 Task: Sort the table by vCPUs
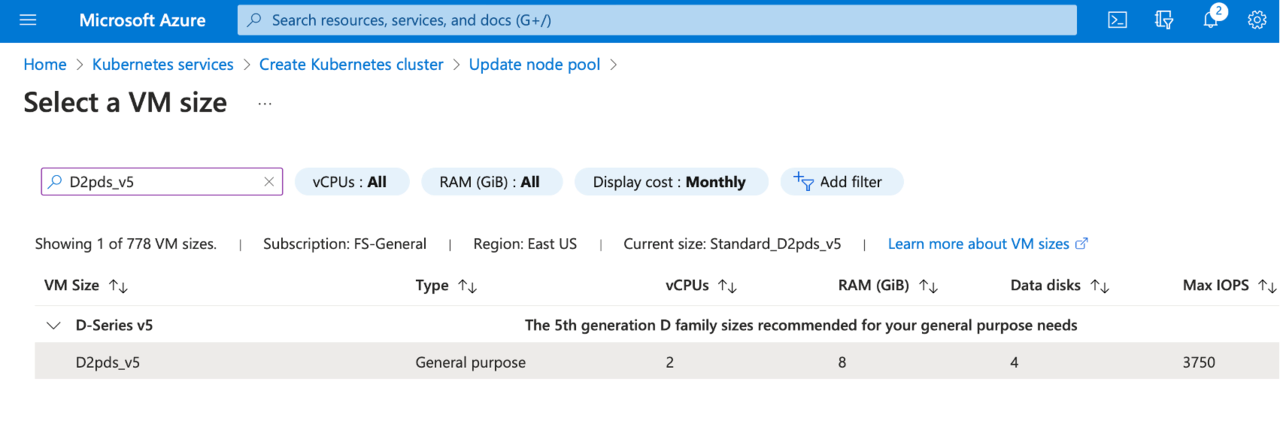tap(728, 286)
